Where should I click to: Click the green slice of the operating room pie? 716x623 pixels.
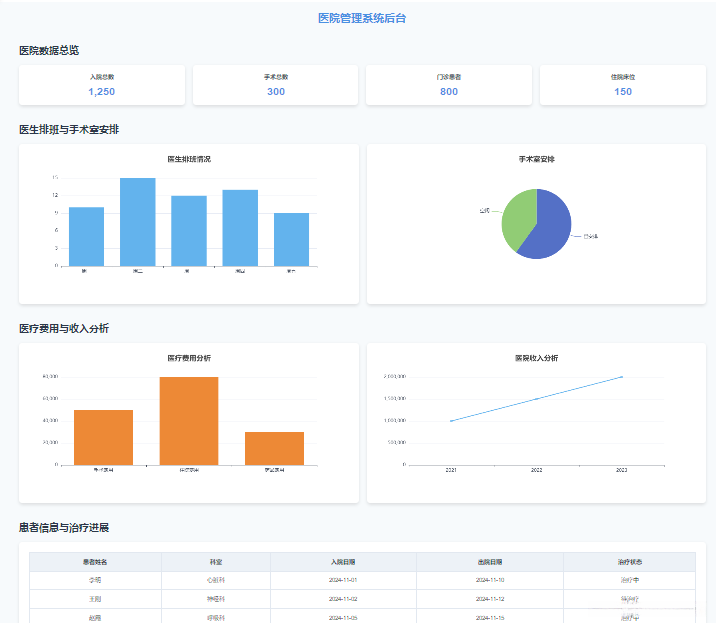tap(517, 217)
